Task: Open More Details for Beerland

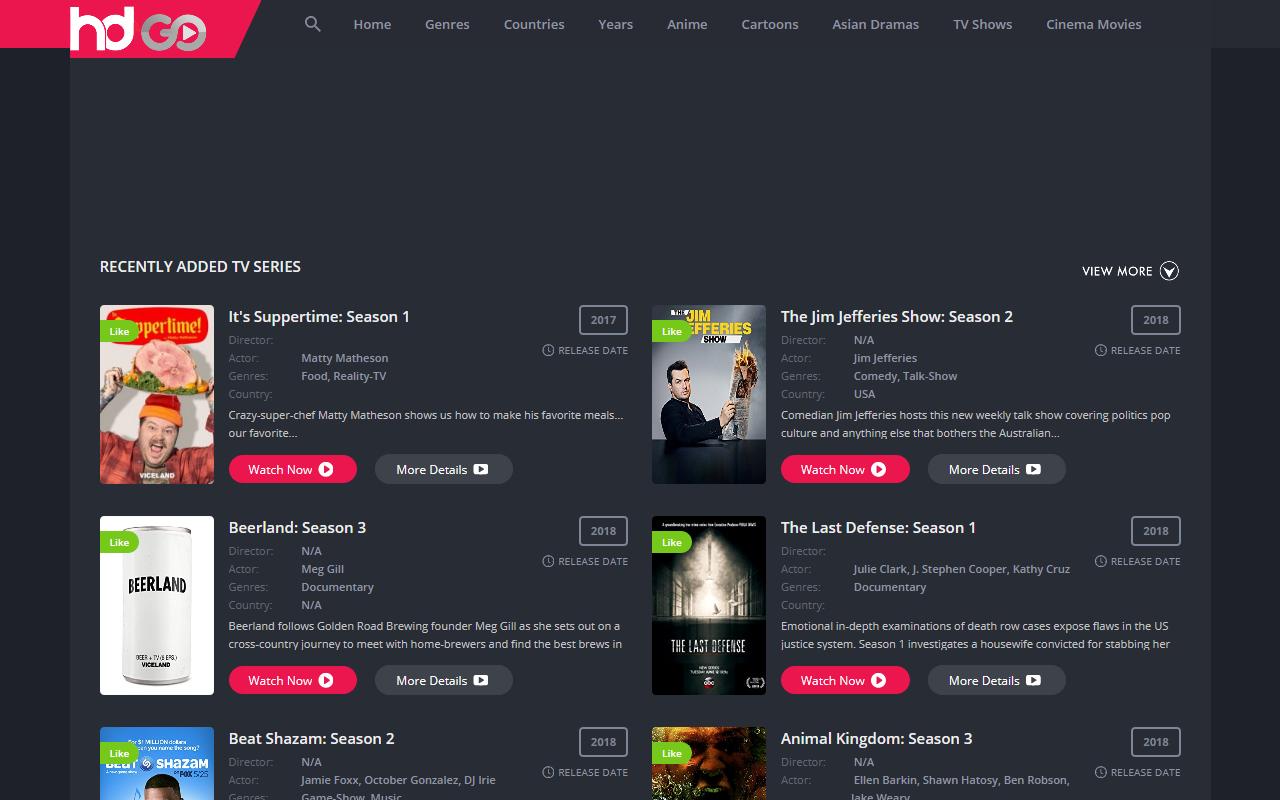Action: pyautogui.click(x=443, y=680)
